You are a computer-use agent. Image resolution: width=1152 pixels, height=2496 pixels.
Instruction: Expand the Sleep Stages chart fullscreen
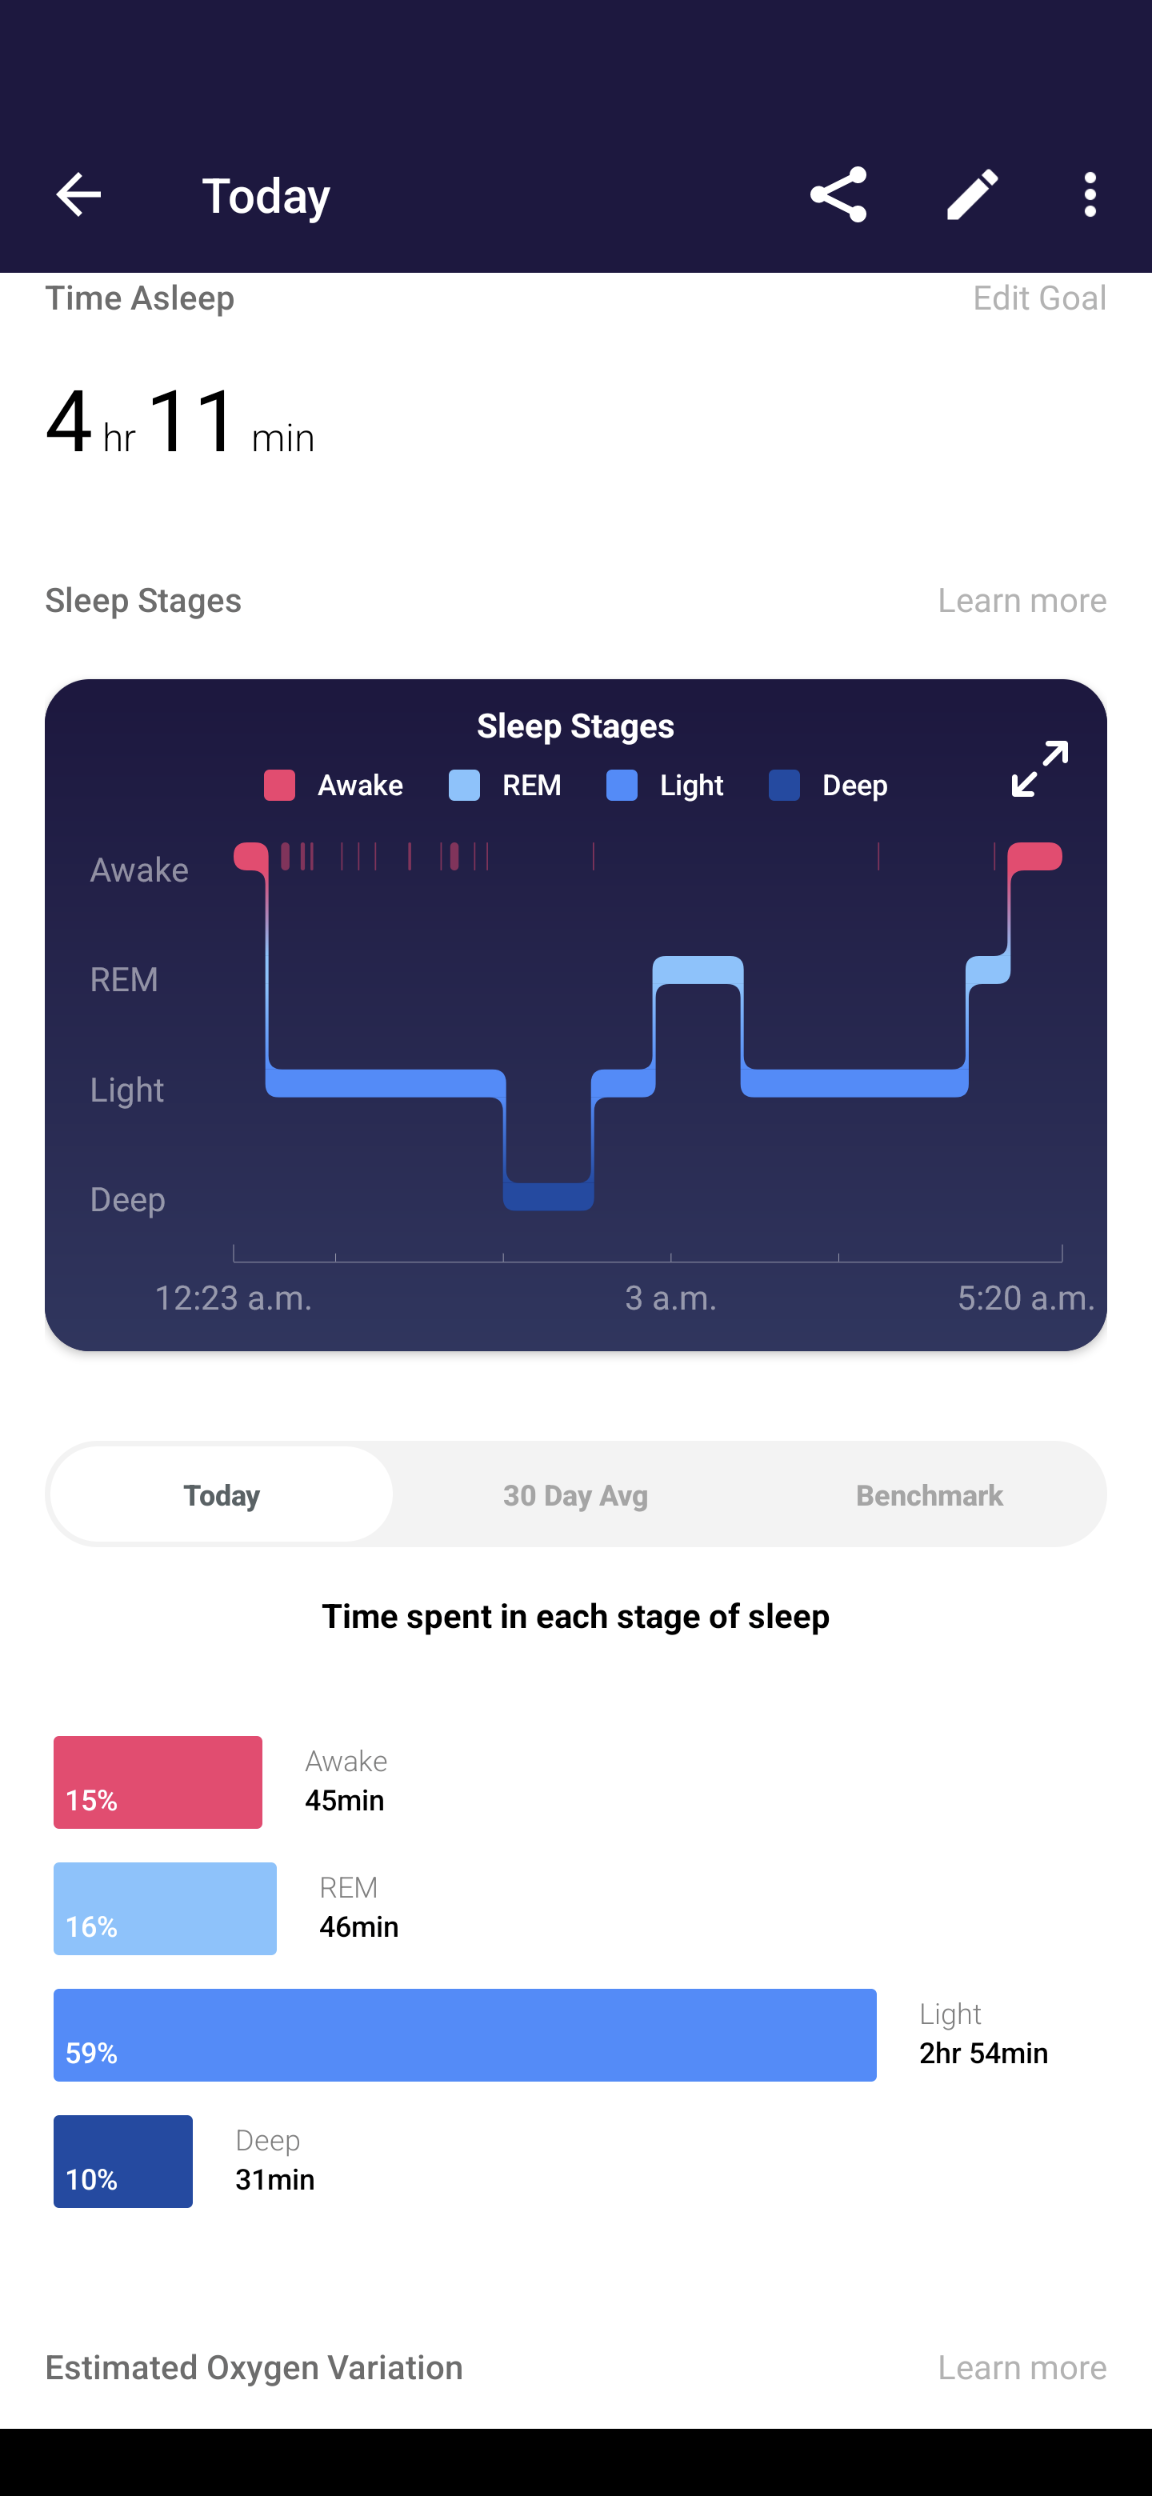(1040, 769)
